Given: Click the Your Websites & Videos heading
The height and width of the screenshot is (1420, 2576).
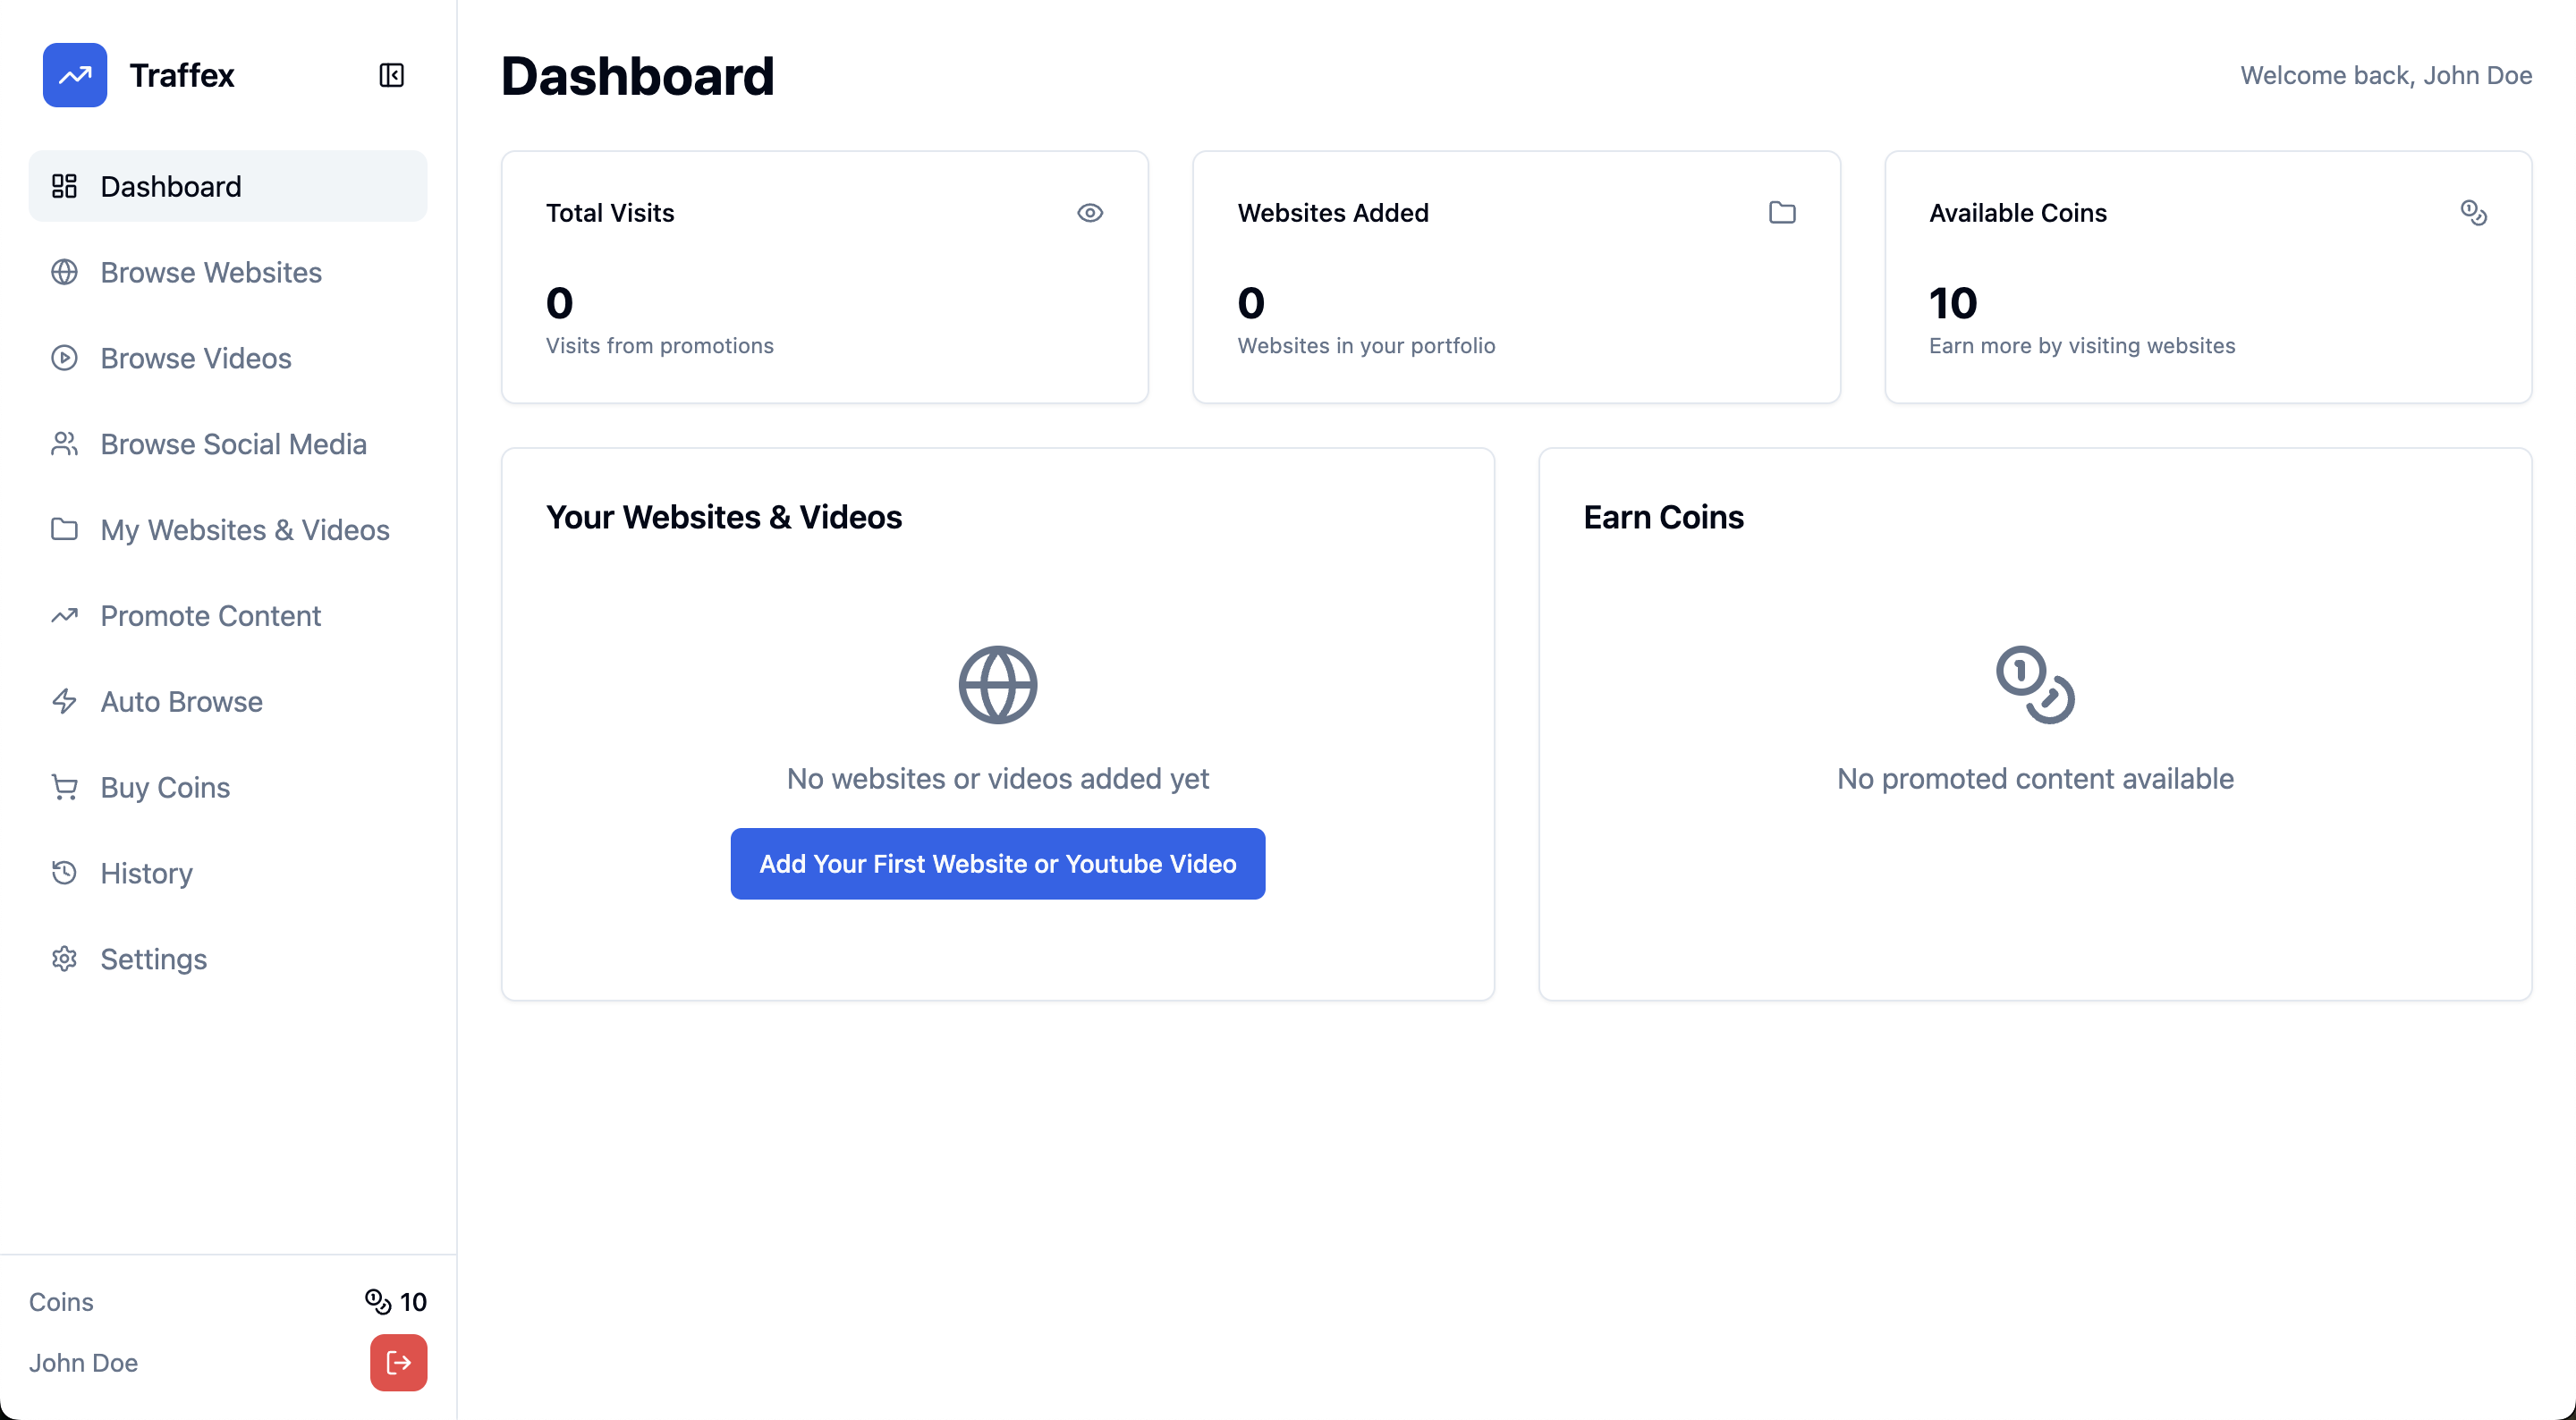Looking at the screenshot, I should [724, 517].
